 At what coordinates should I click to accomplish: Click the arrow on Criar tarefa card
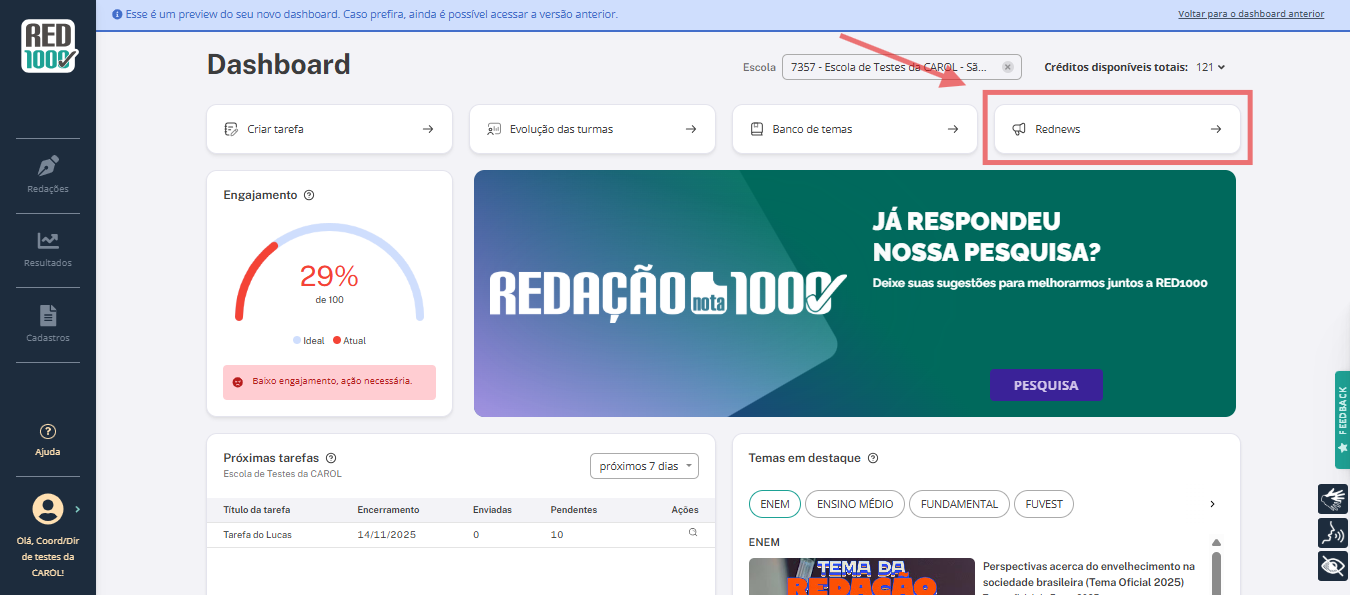click(x=428, y=129)
